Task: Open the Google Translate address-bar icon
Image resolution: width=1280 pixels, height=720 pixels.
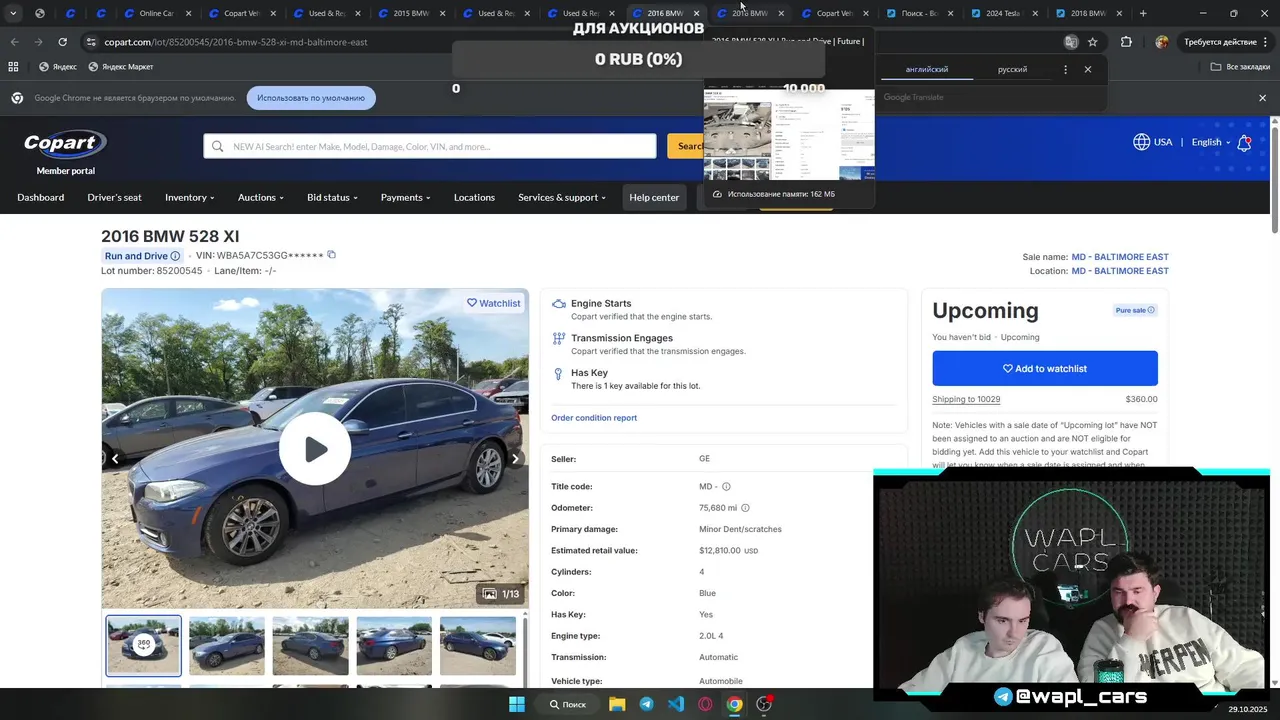Action: tap(1071, 42)
